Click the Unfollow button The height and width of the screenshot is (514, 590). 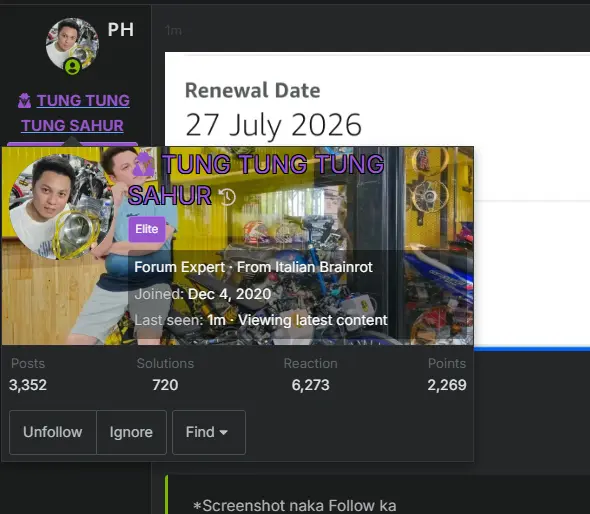click(x=53, y=432)
